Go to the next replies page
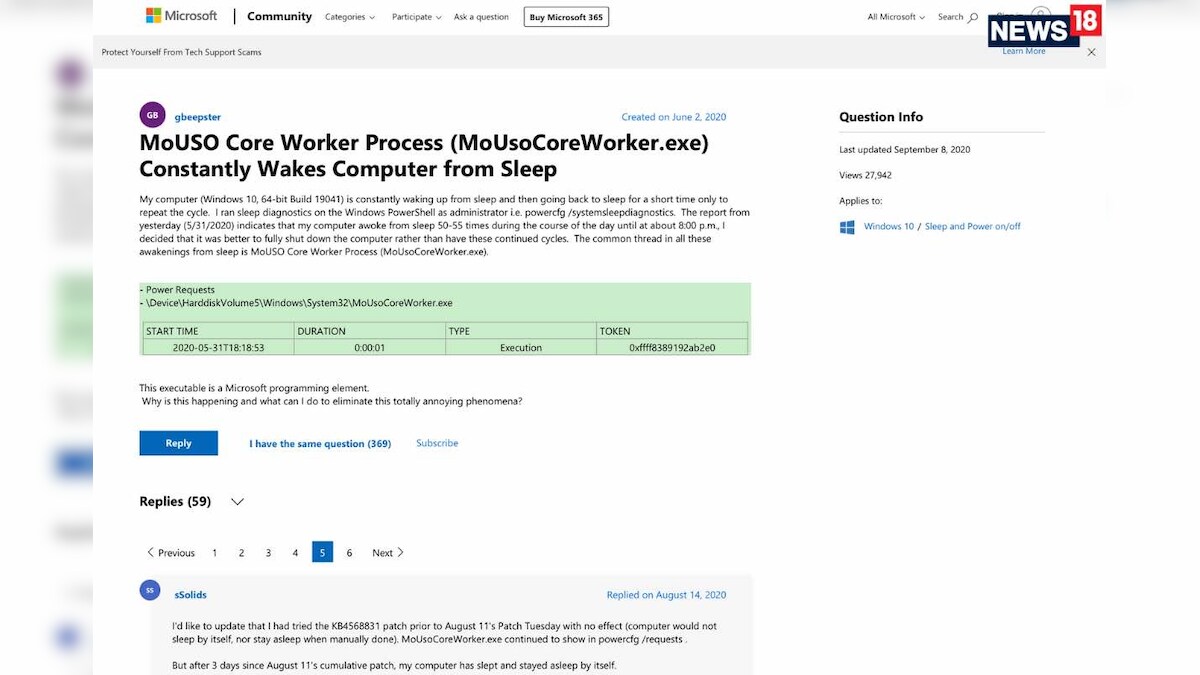 point(388,552)
